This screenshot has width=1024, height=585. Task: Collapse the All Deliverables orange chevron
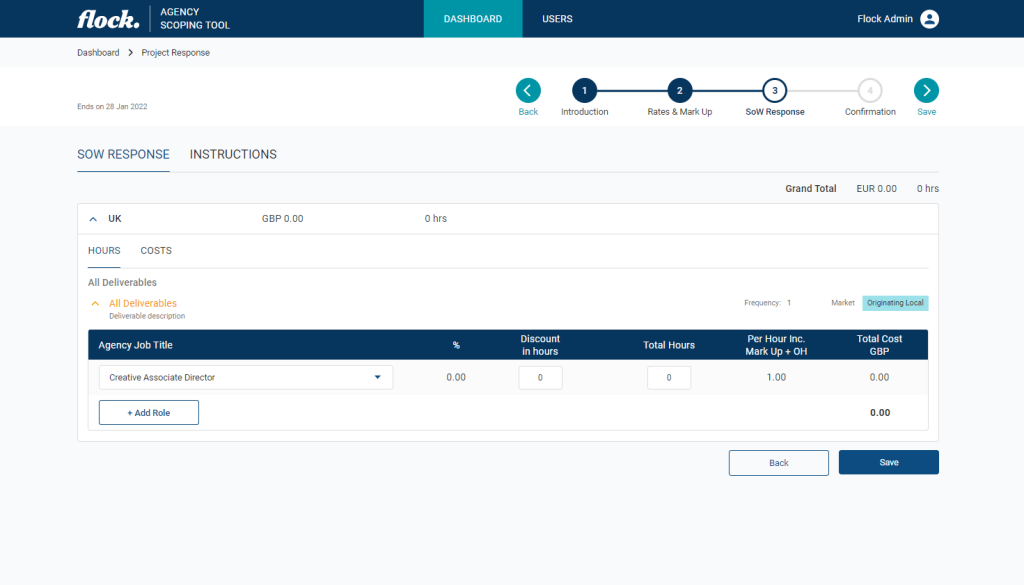point(95,304)
